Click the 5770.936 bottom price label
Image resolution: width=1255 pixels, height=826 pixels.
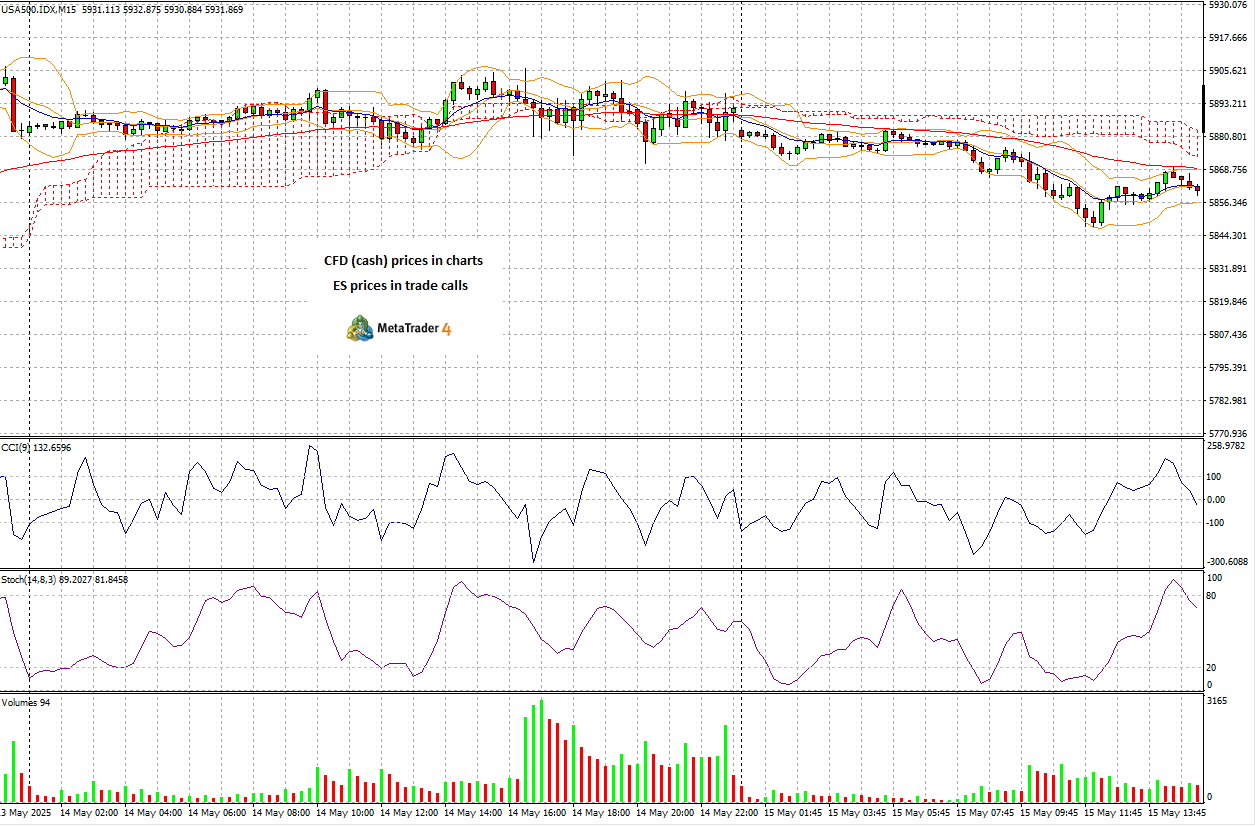tap(1226, 434)
